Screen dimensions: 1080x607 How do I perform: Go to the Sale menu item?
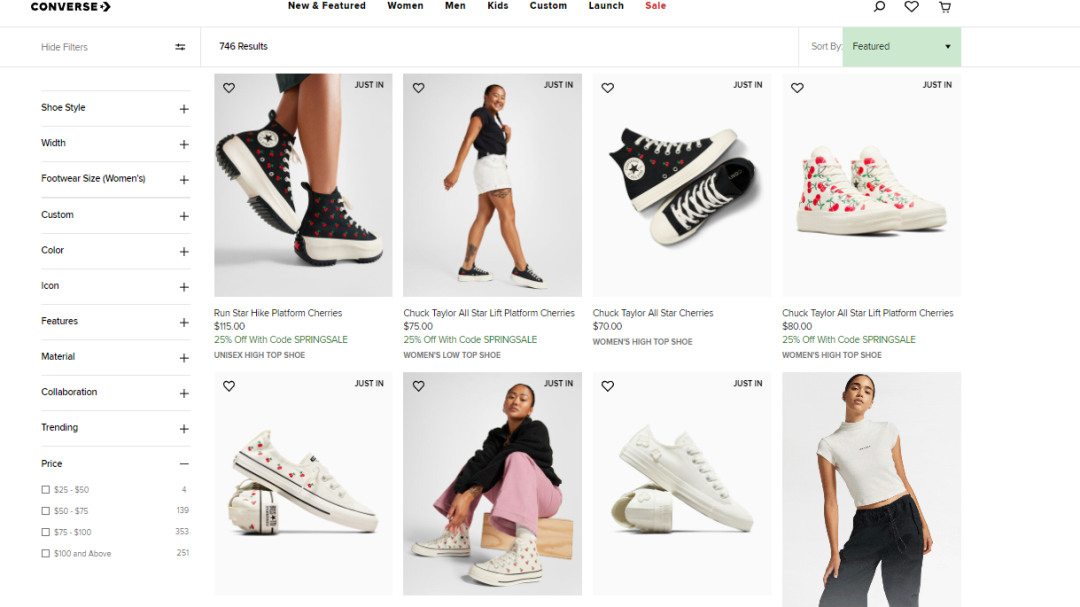[x=655, y=6]
